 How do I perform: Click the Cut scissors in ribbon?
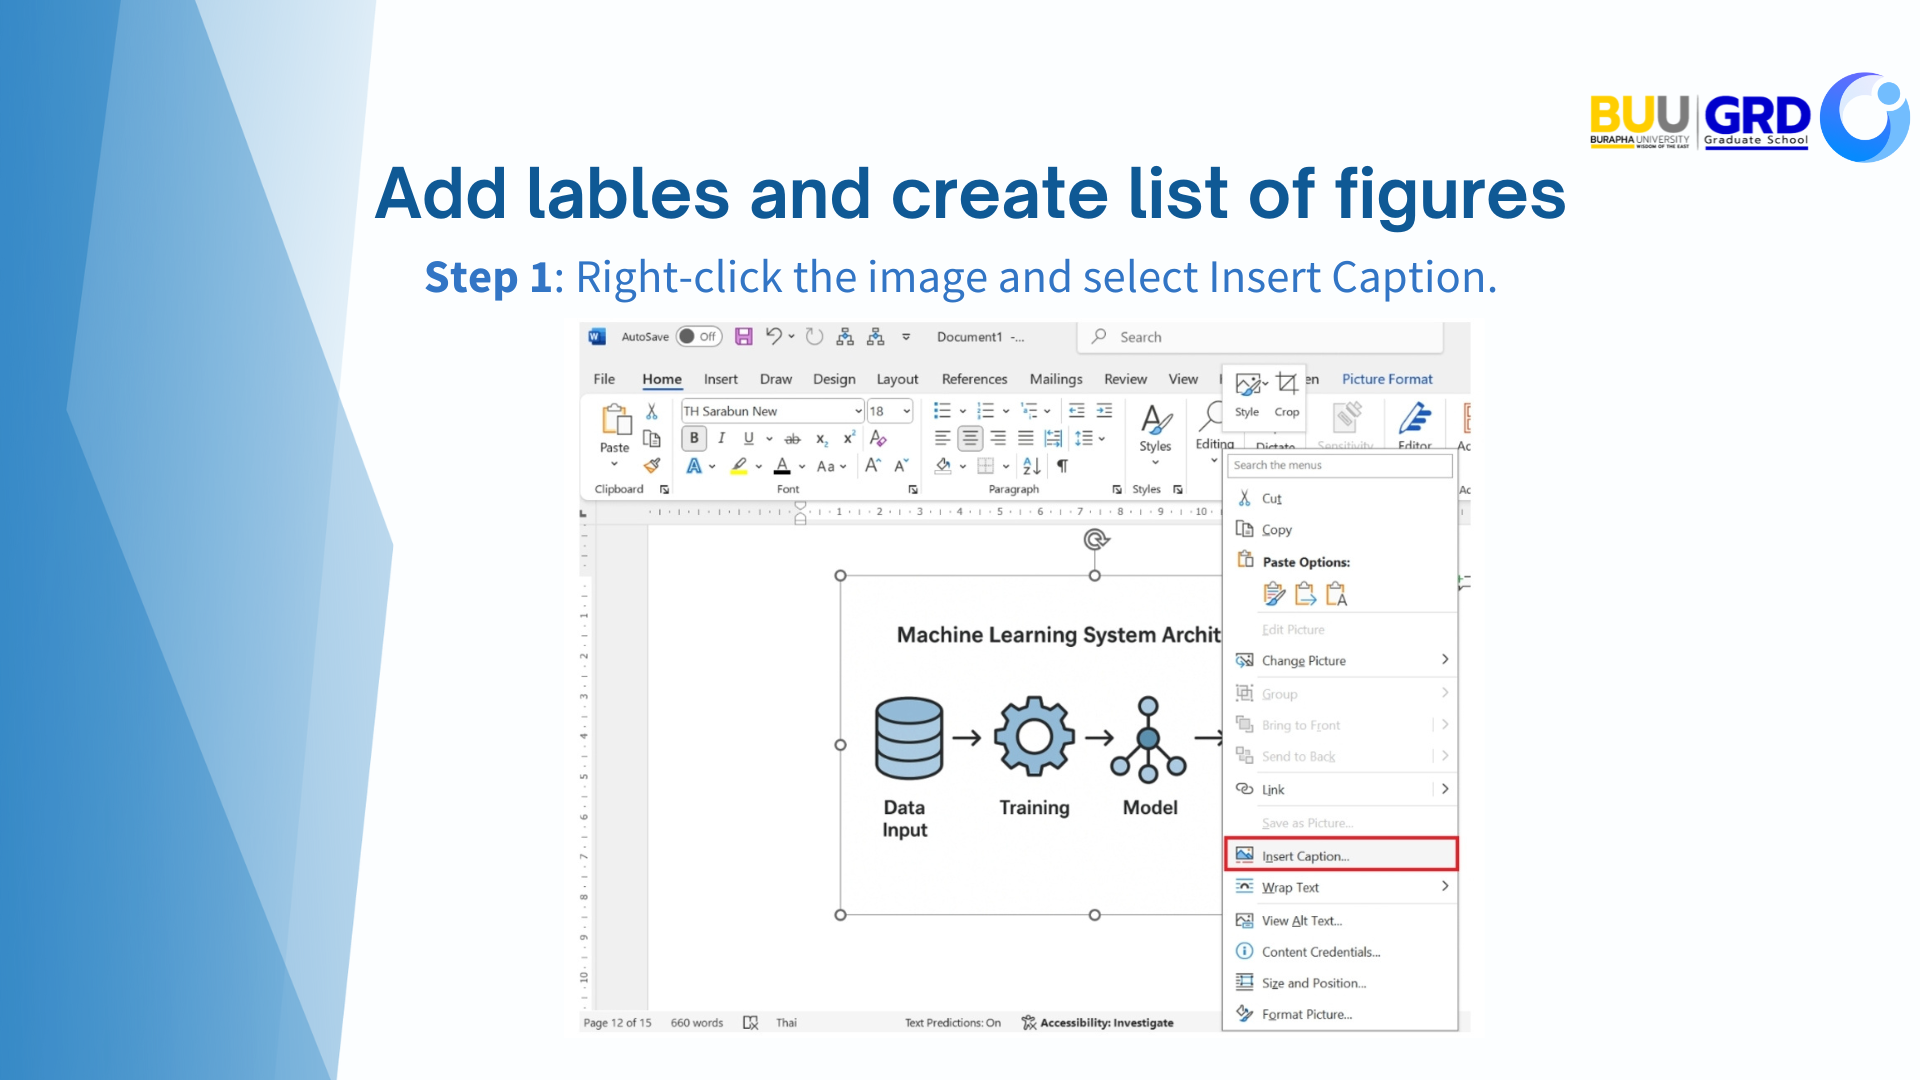tap(651, 412)
